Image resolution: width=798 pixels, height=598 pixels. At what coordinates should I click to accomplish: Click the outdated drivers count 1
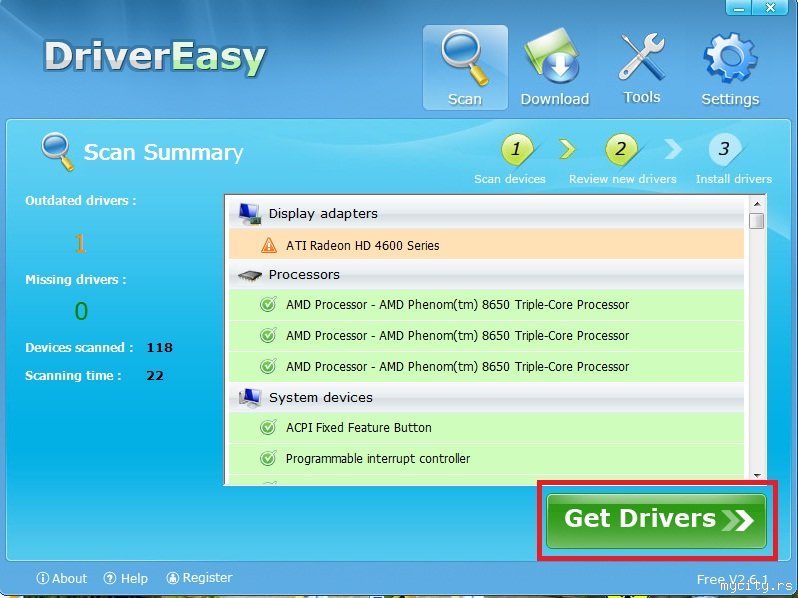coord(80,243)
